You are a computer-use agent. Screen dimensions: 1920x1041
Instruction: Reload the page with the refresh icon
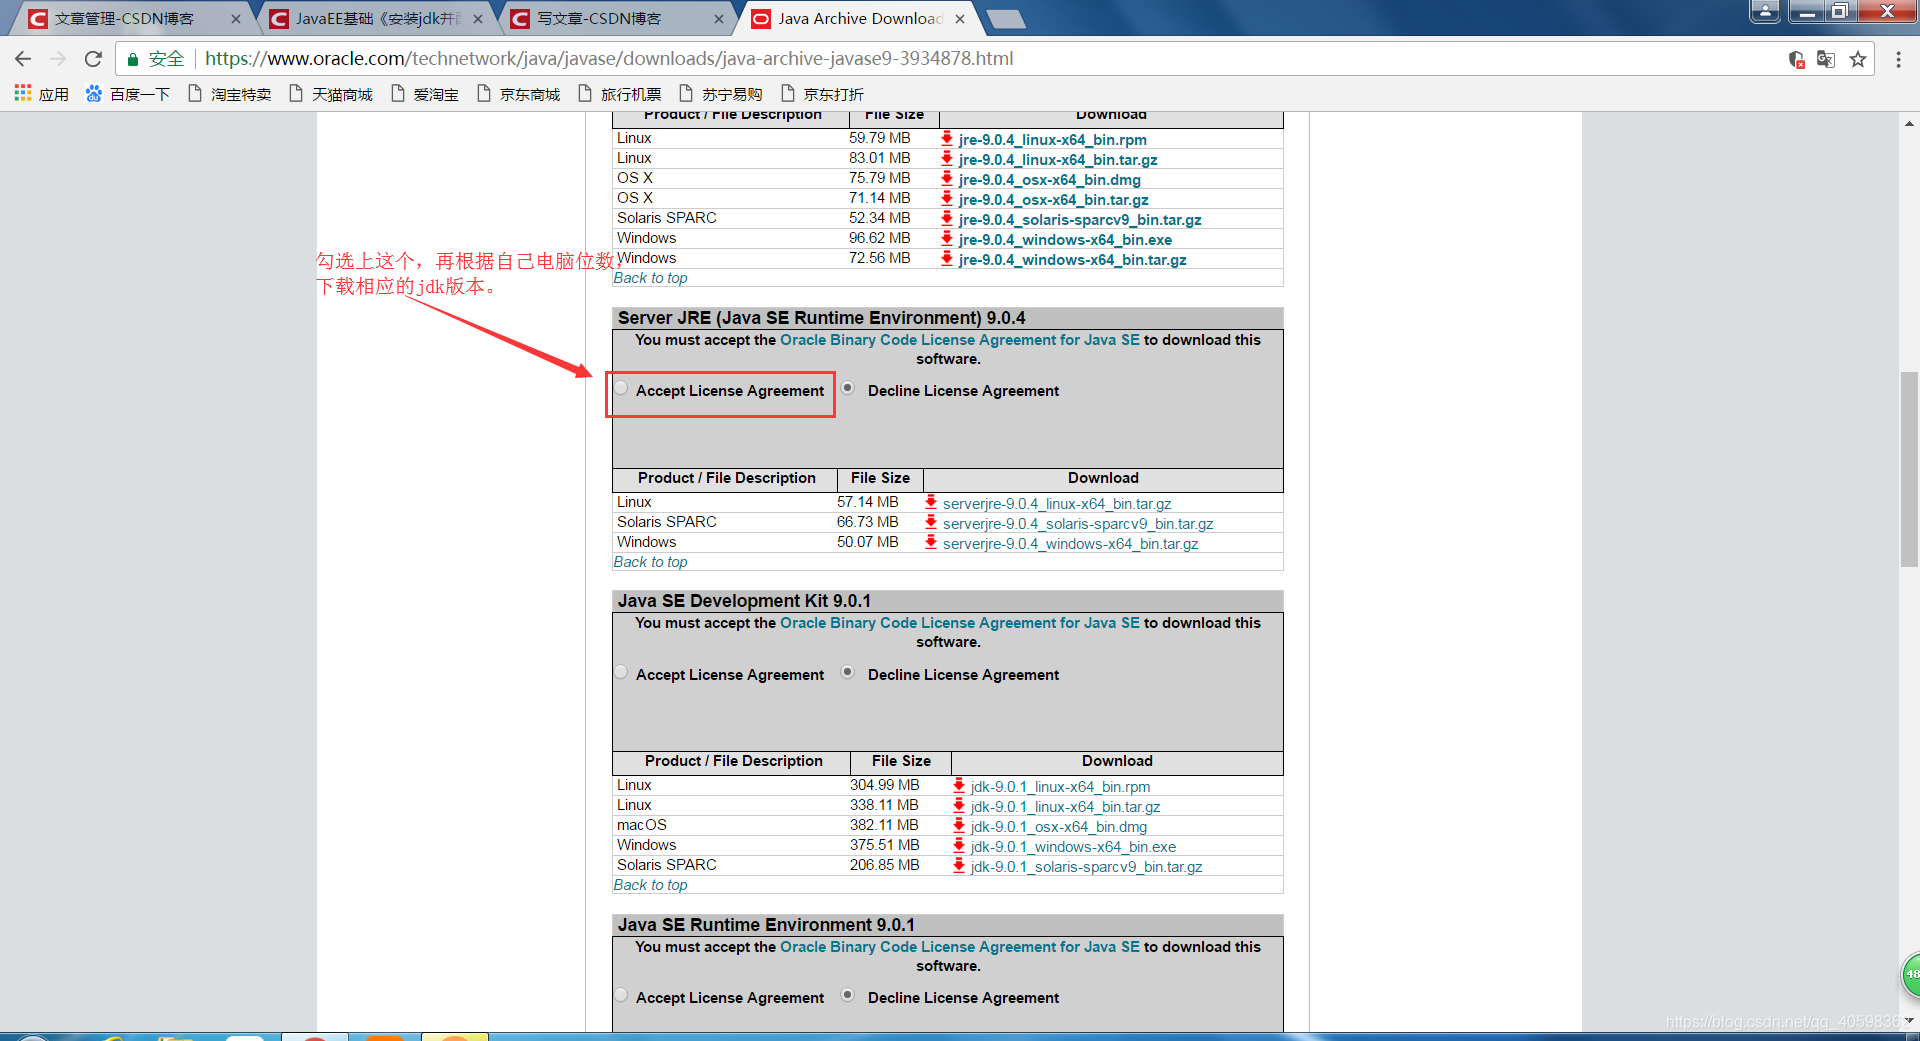pyautogui.click(x=93, y=59)
